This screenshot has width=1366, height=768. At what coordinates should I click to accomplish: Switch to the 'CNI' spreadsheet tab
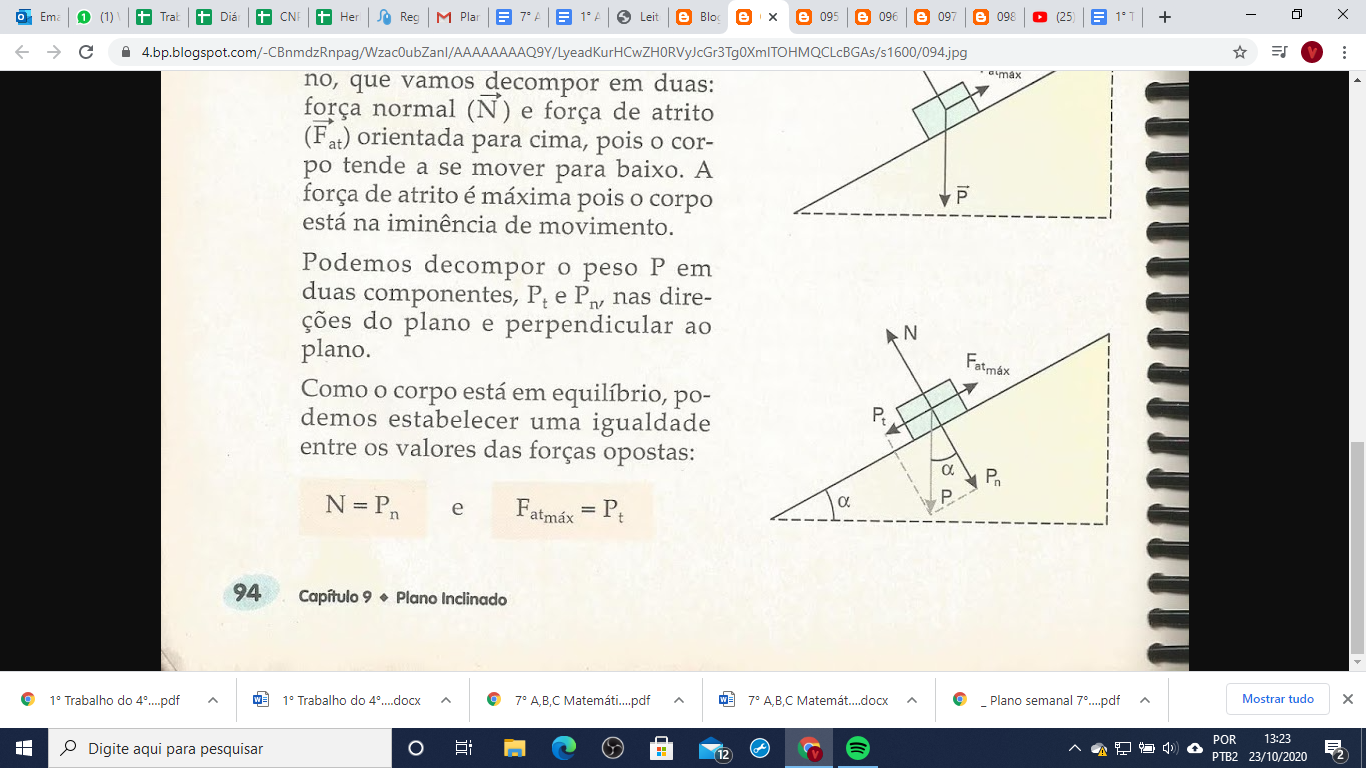tap(277, 17)
